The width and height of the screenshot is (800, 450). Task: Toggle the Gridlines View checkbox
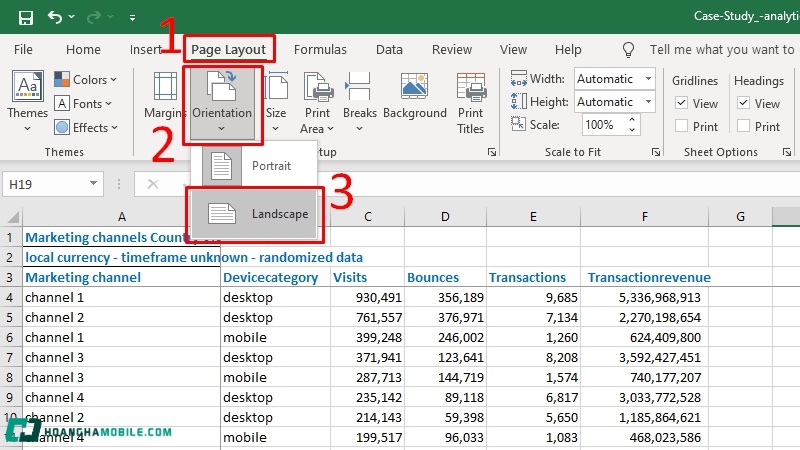click(x=682, y=103)
